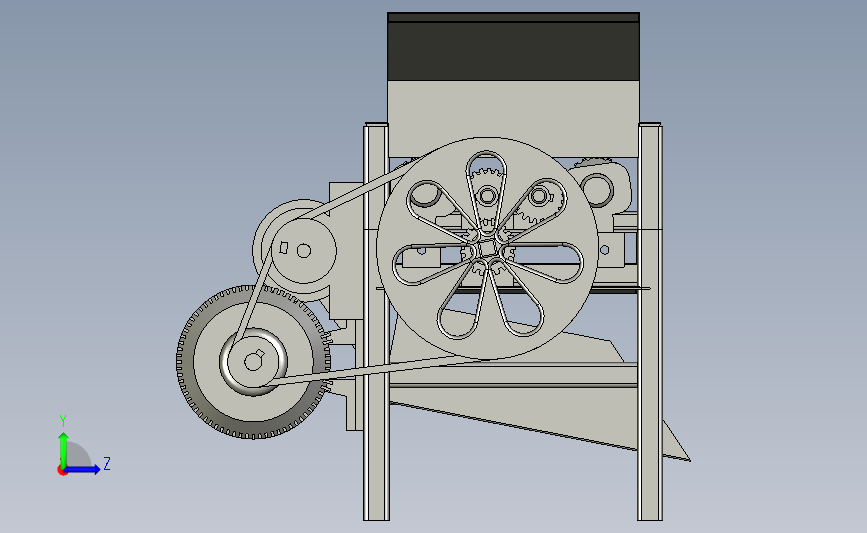Click the blue Z axis arrow of triad
This screenshot has height=533, width=867.
[x=84, y=470]
